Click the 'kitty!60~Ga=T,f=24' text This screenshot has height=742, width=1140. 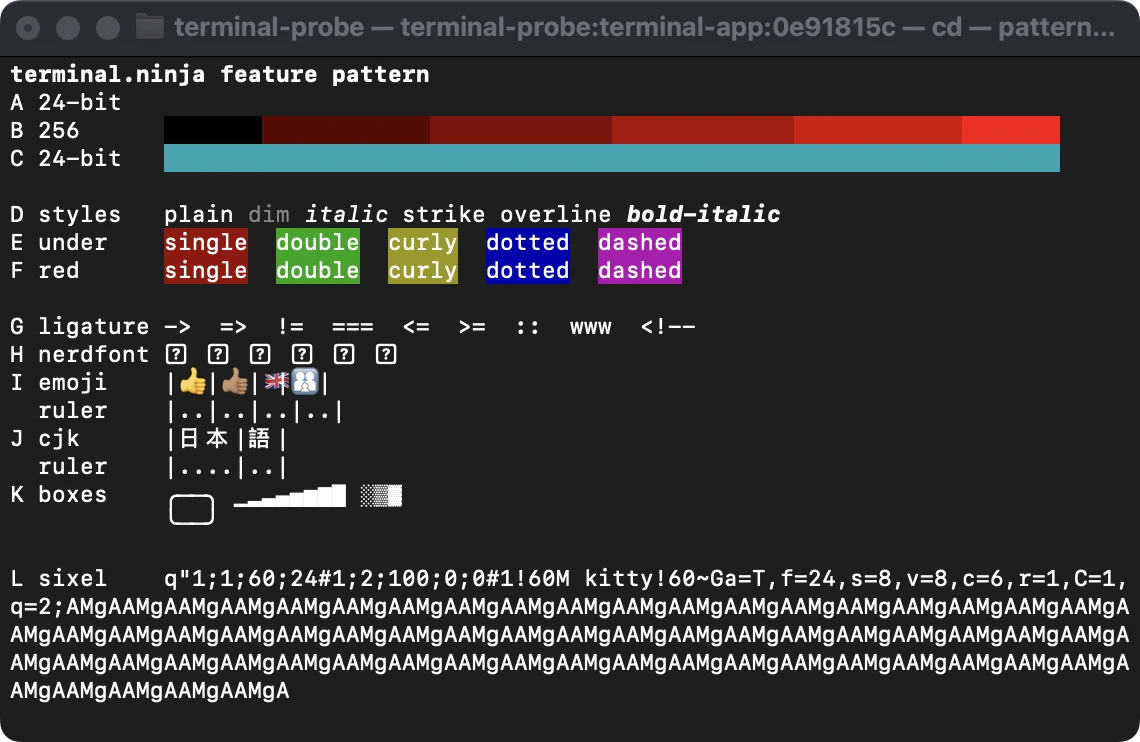pyautogui.click(x=710, y=578)
